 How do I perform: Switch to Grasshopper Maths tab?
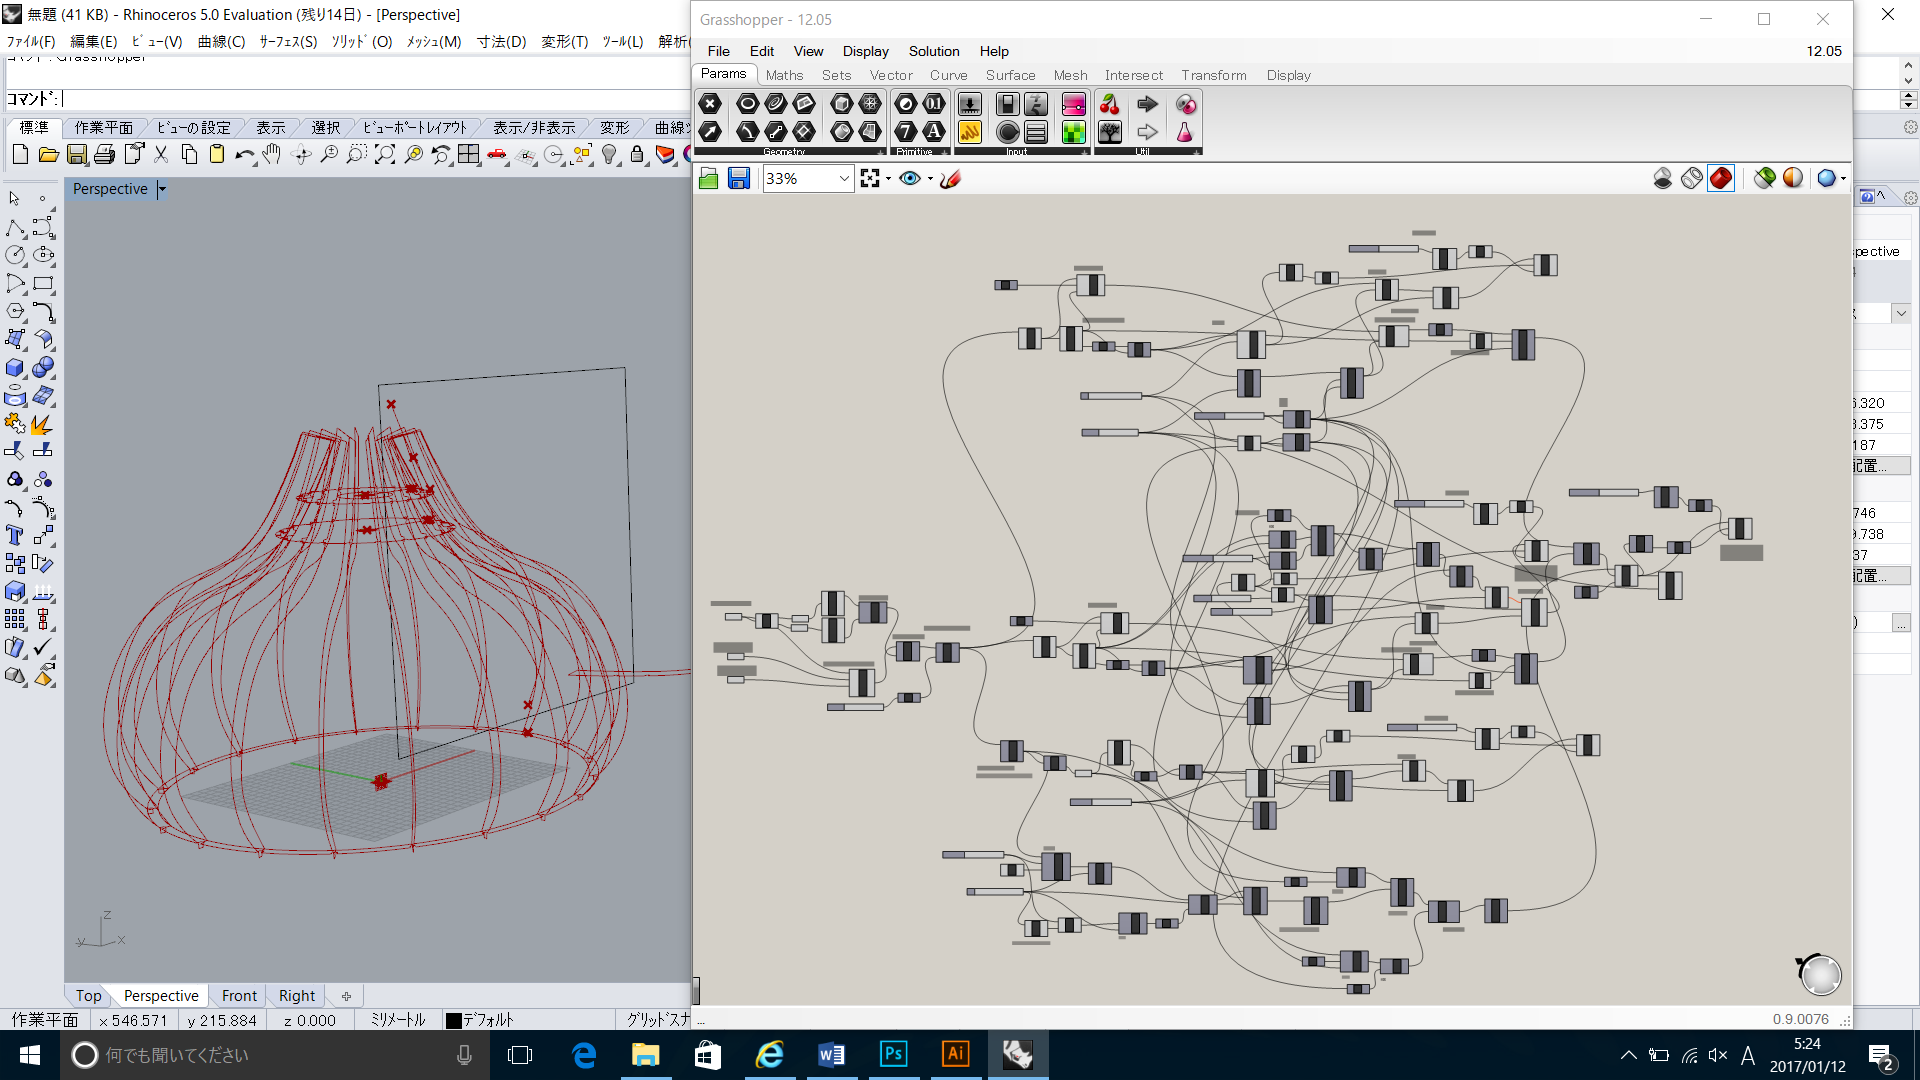pos(784,75)
